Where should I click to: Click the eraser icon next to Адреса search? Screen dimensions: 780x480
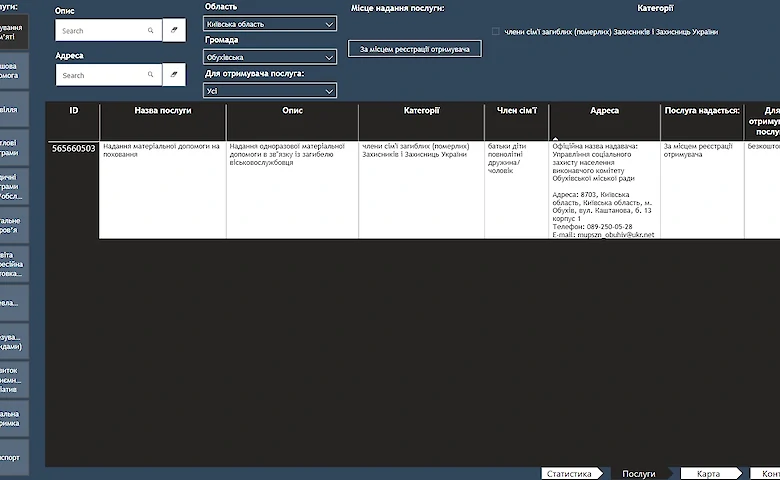(174, 75)
